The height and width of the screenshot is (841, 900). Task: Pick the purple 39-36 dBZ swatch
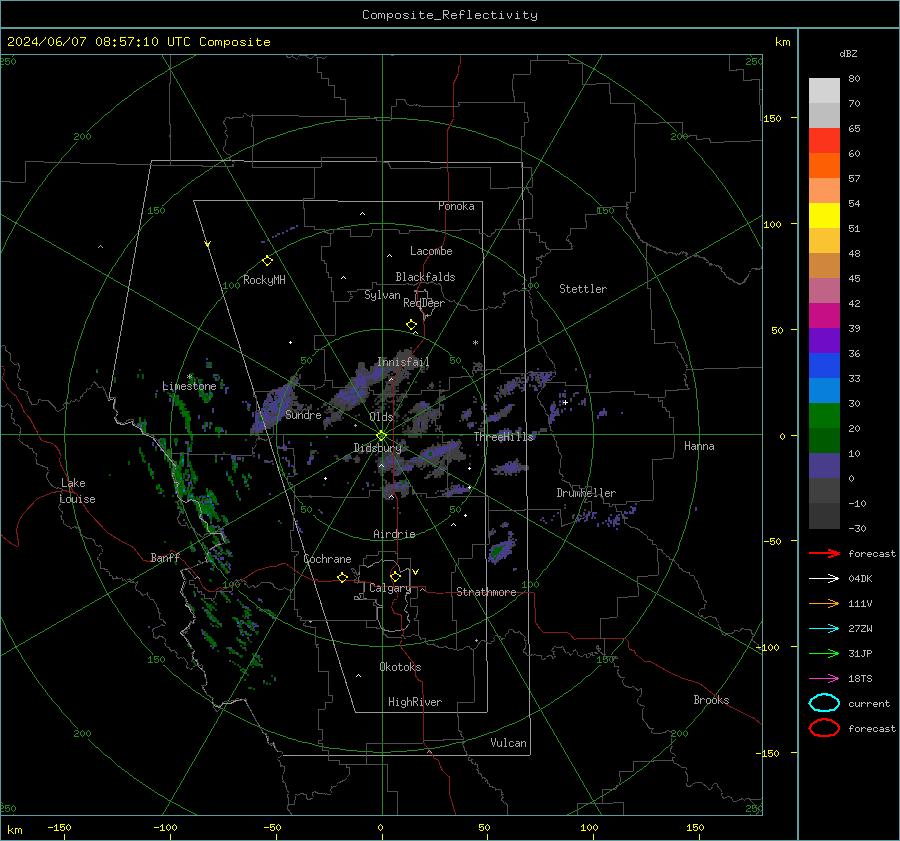824,340
